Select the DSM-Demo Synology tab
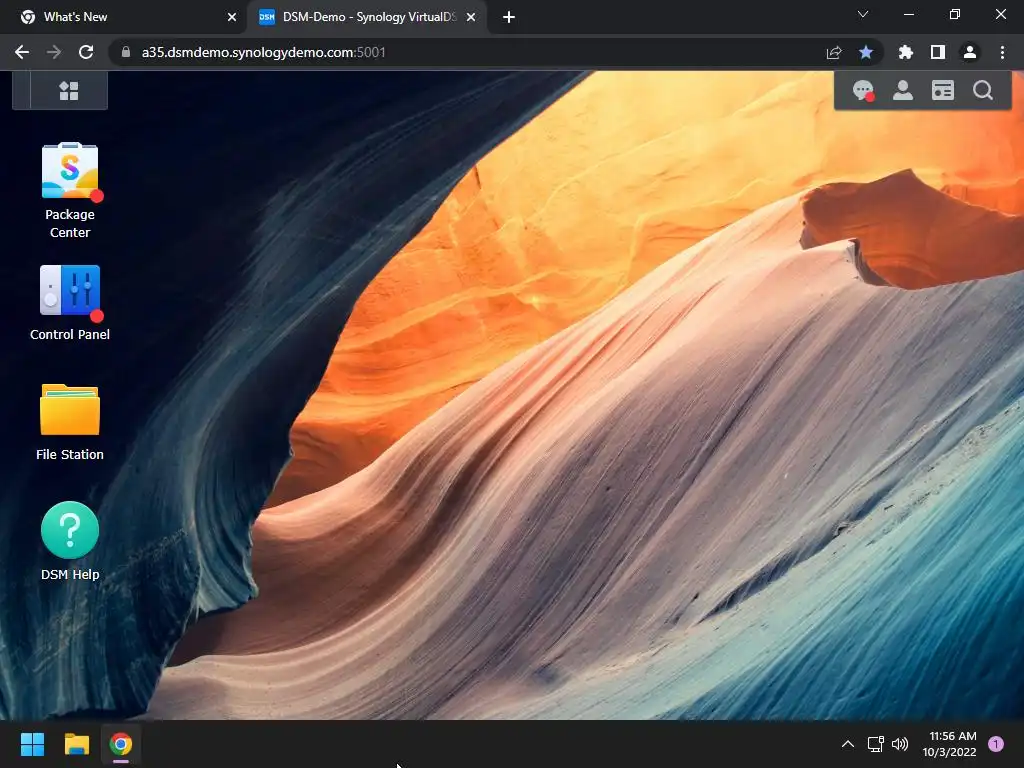1024x768 pixels. [x=369, y=17]
